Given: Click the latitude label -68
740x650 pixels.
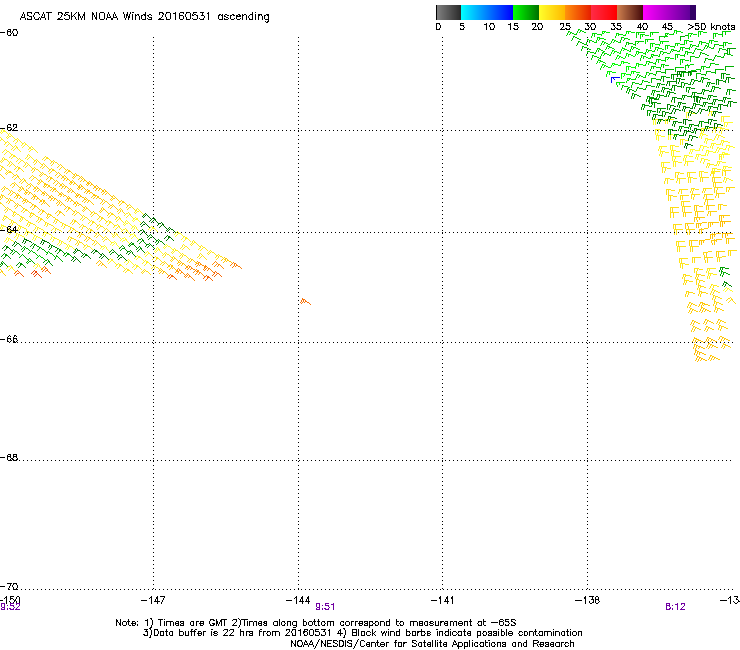Looking at the screenshot, I should point(9,457).
